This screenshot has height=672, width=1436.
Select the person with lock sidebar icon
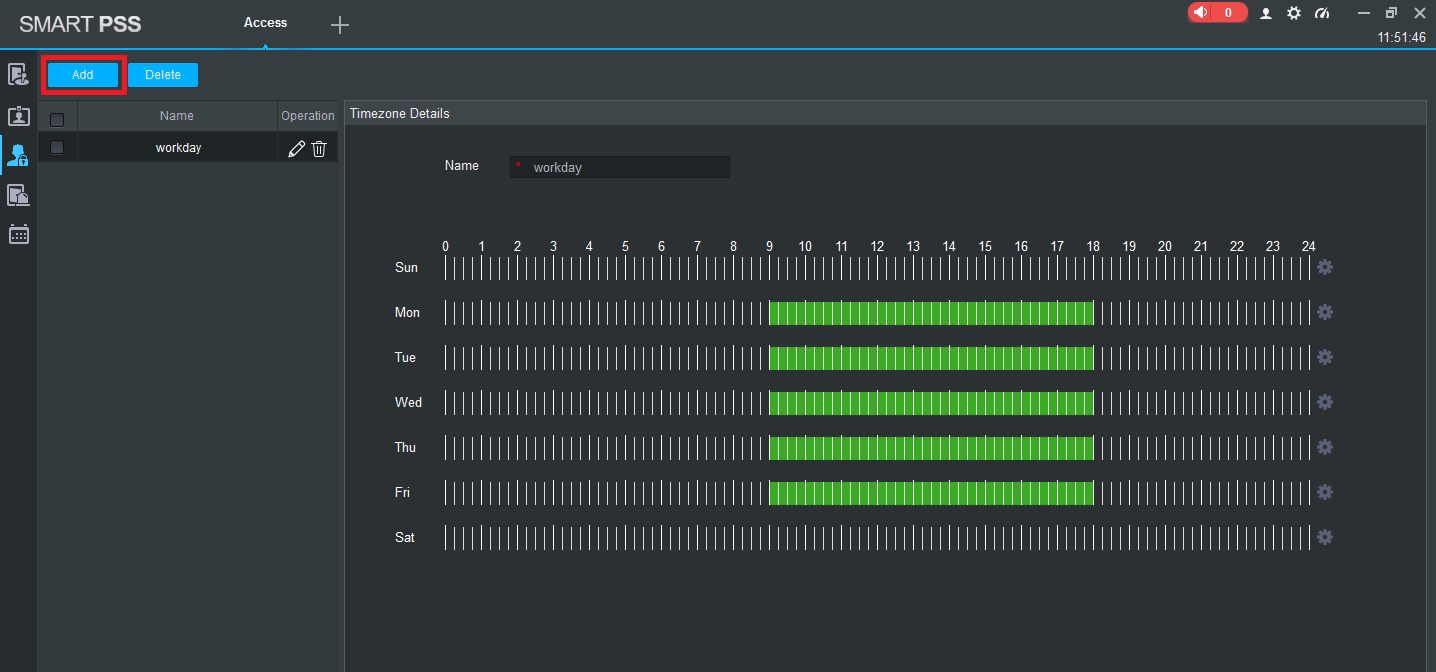click(18, 155)
